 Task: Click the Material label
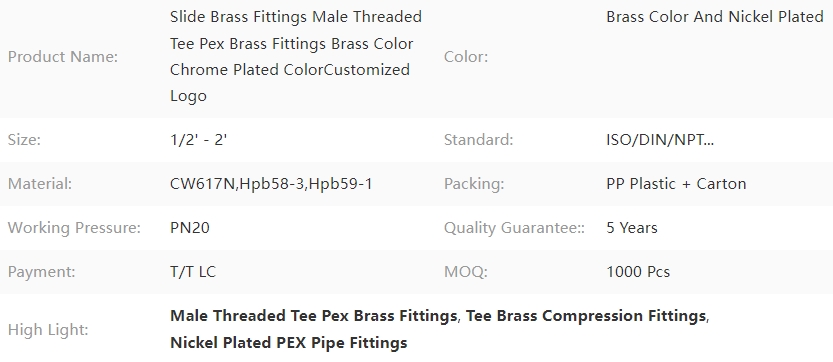pos(39,184)
